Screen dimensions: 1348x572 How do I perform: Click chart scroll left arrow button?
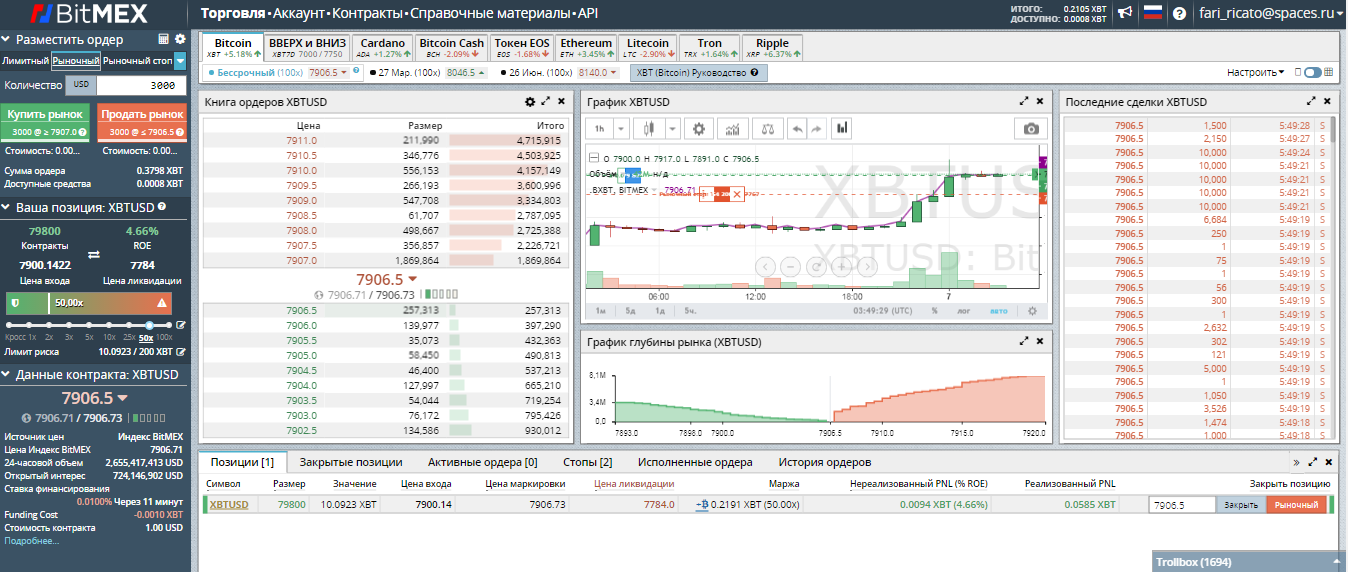[765, 266]
